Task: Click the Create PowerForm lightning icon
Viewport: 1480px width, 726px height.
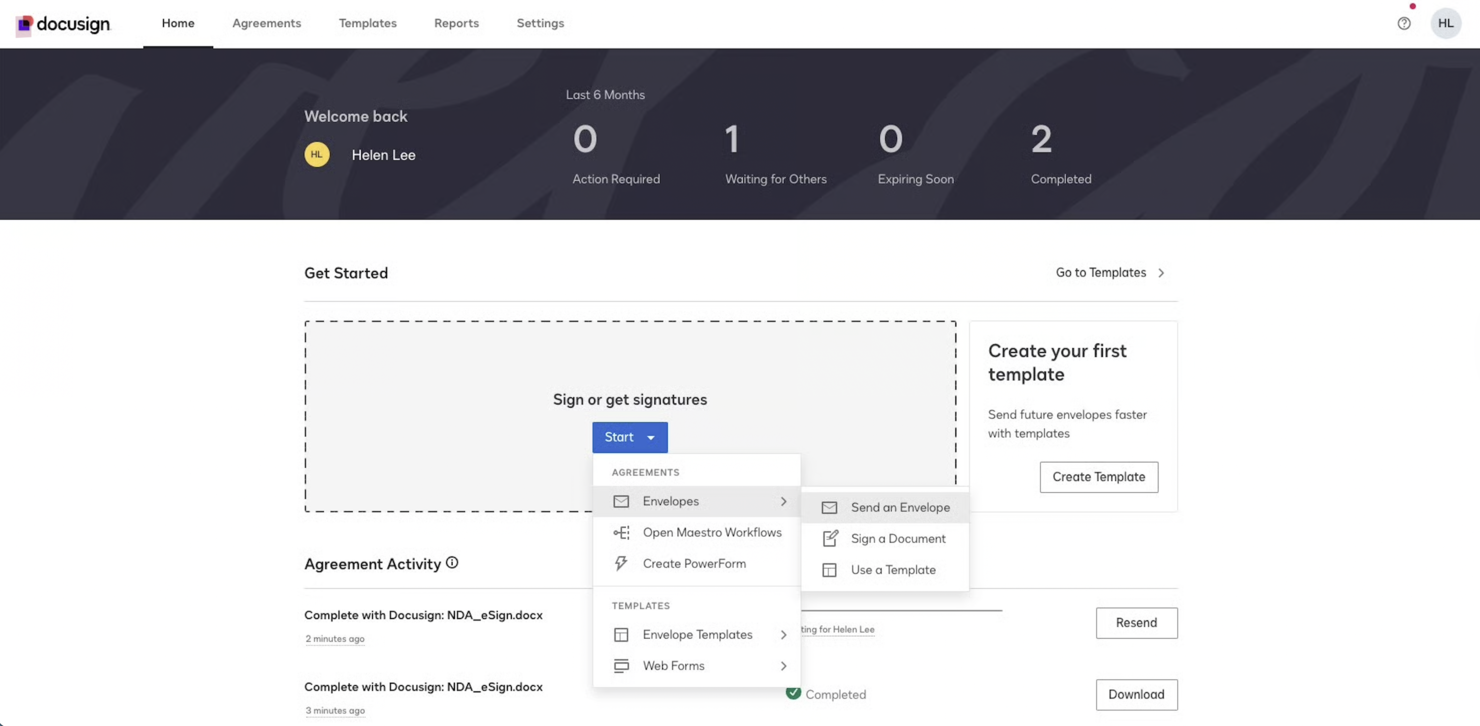Action: click(x=621, y=563)
